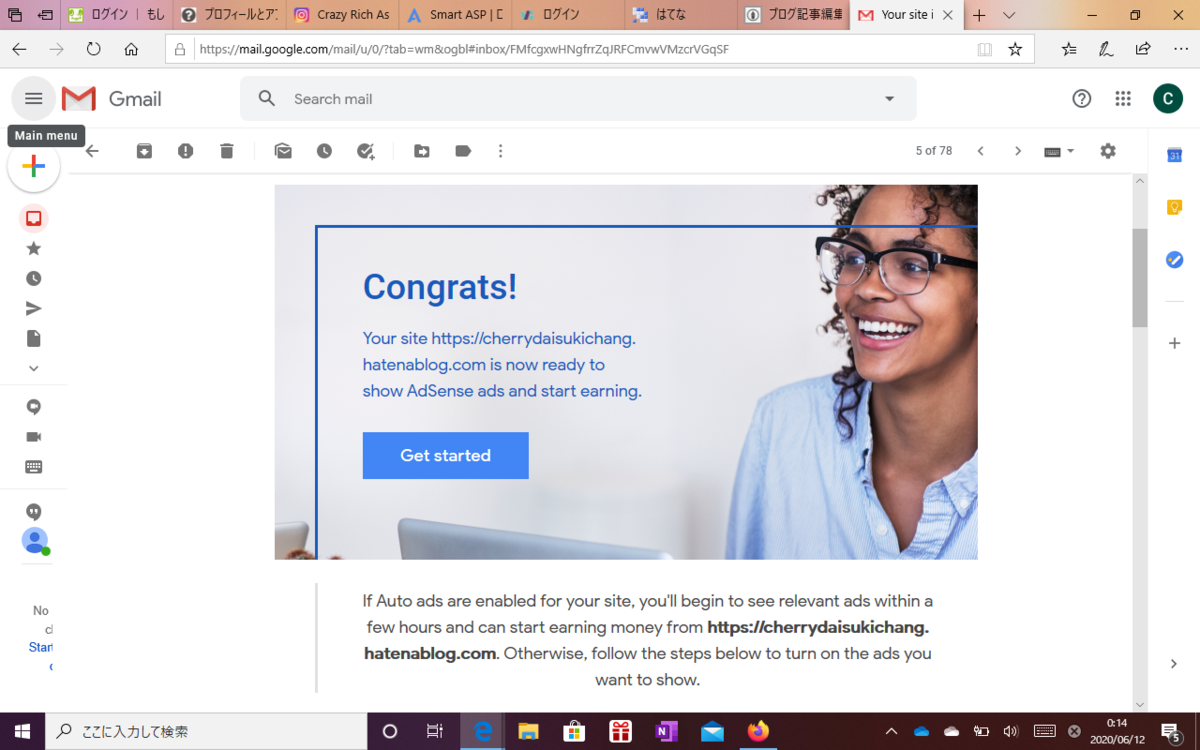Click Move to folder icon
The image size is (1200, 750).
click(422, 151)
